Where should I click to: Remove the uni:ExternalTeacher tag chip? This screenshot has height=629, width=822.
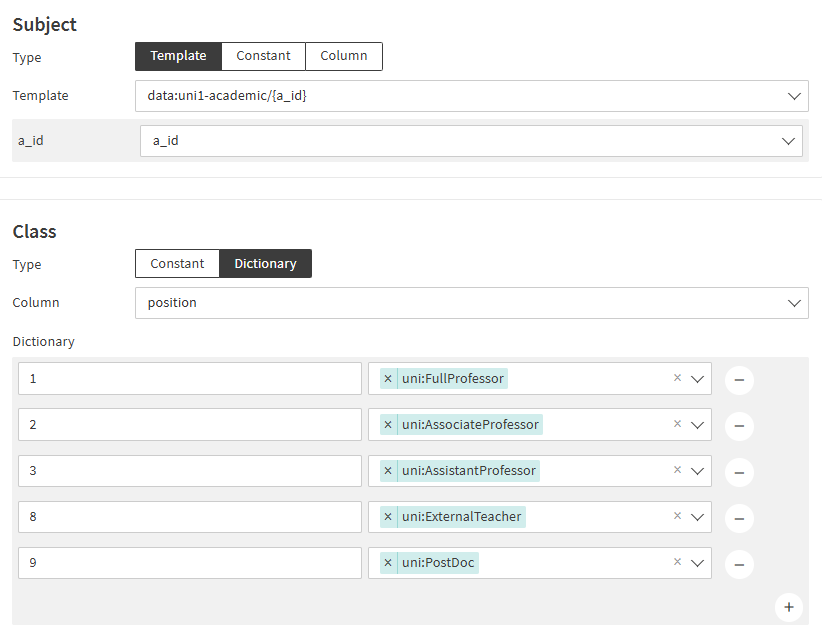coord(388,517)
